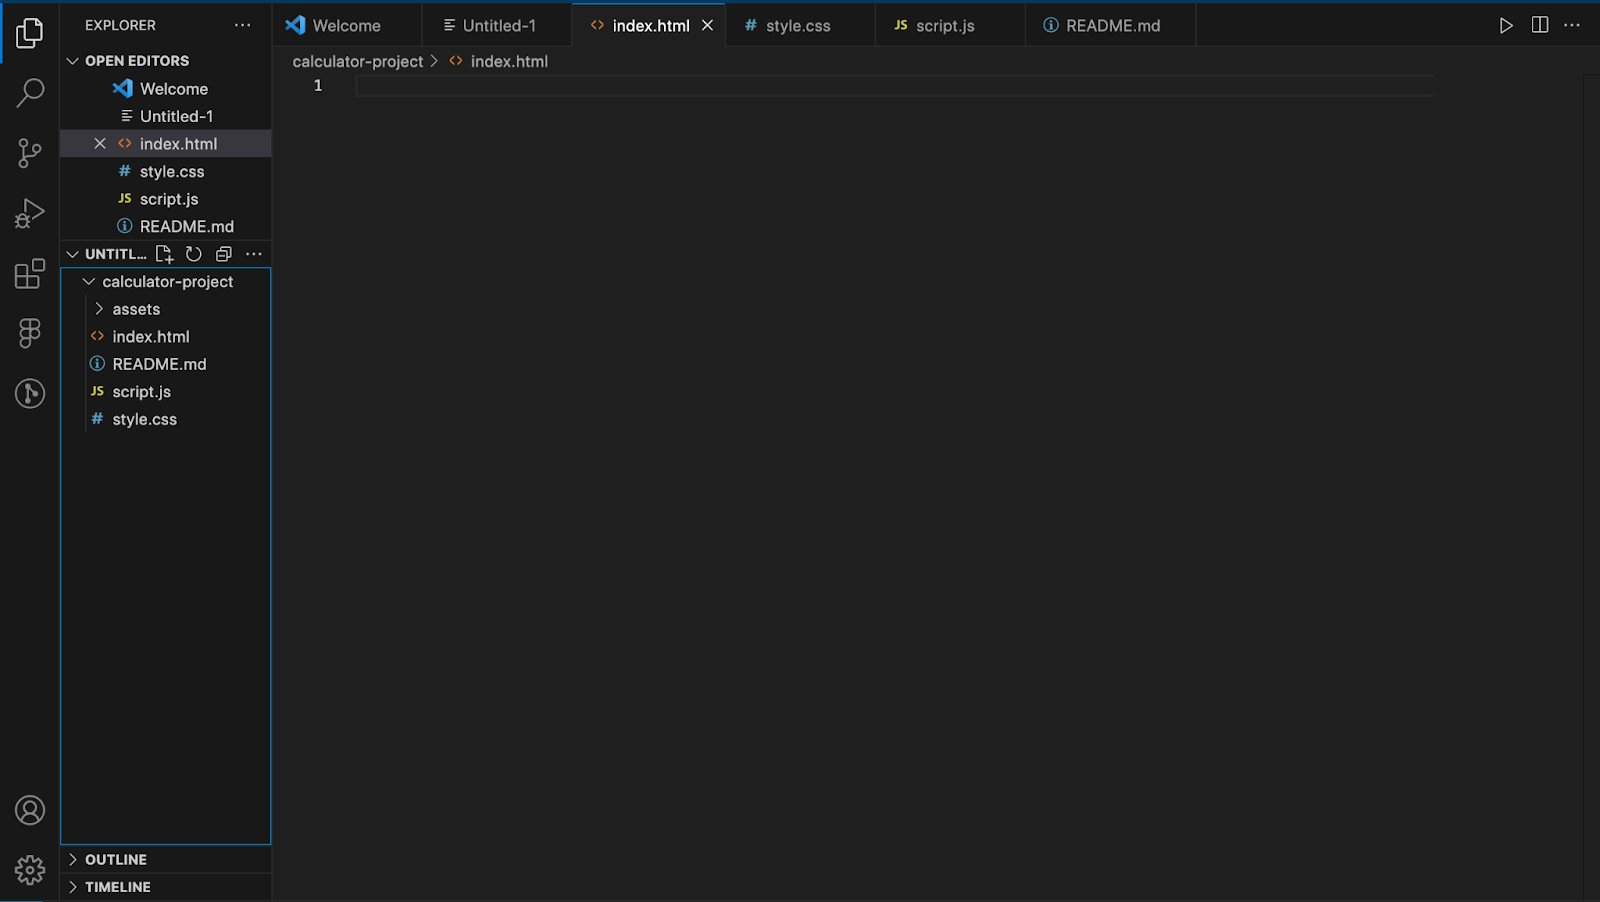Click line number 1 in the gutter
This screenshot has width=1600, height=902.
point(318,86)
